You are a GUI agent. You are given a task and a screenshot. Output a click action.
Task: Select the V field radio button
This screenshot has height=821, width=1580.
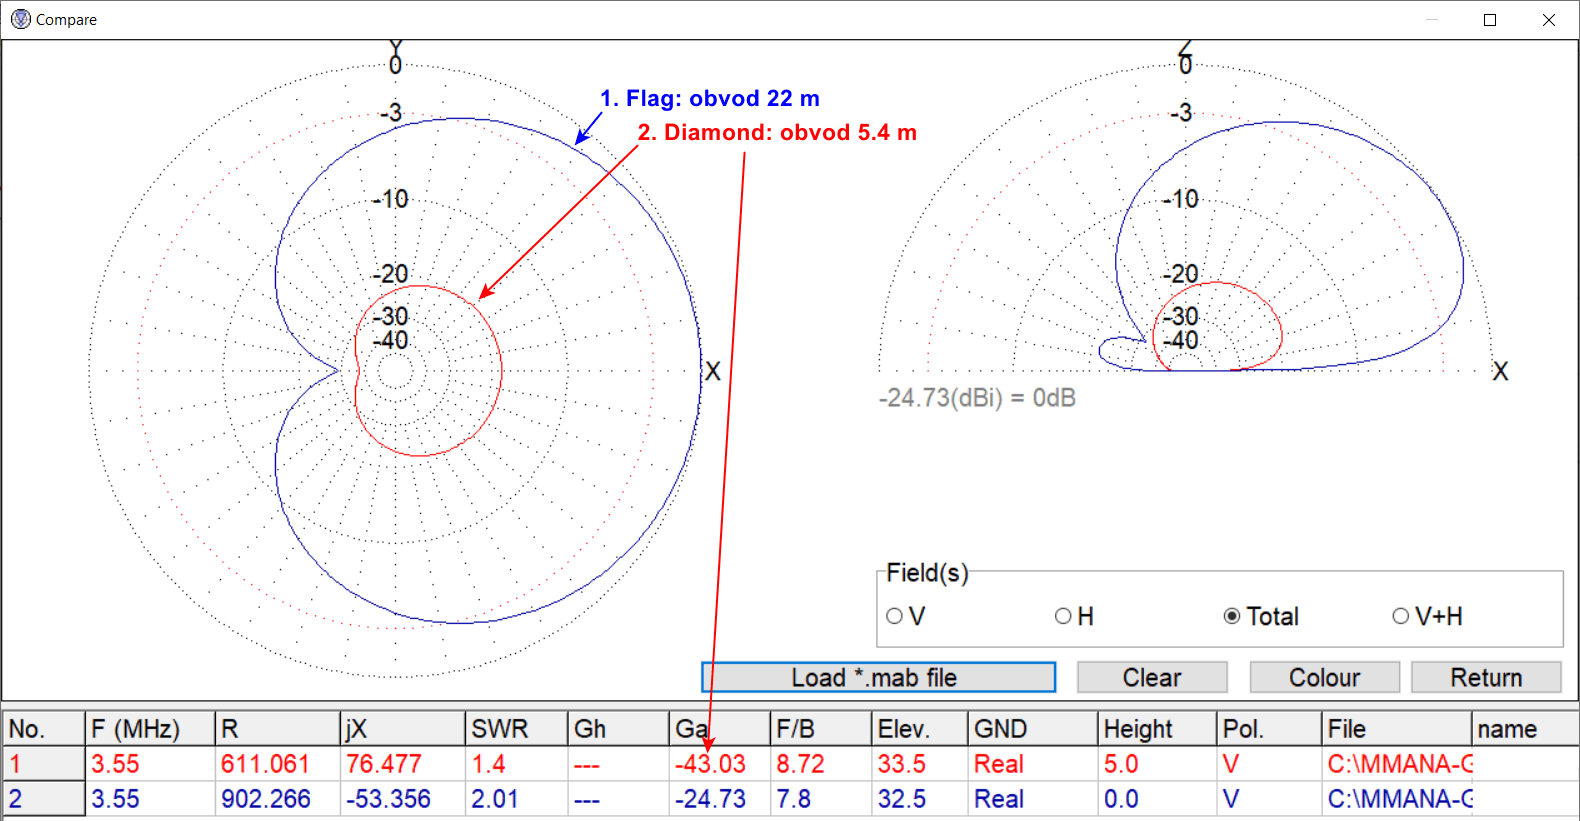point(895,617)
